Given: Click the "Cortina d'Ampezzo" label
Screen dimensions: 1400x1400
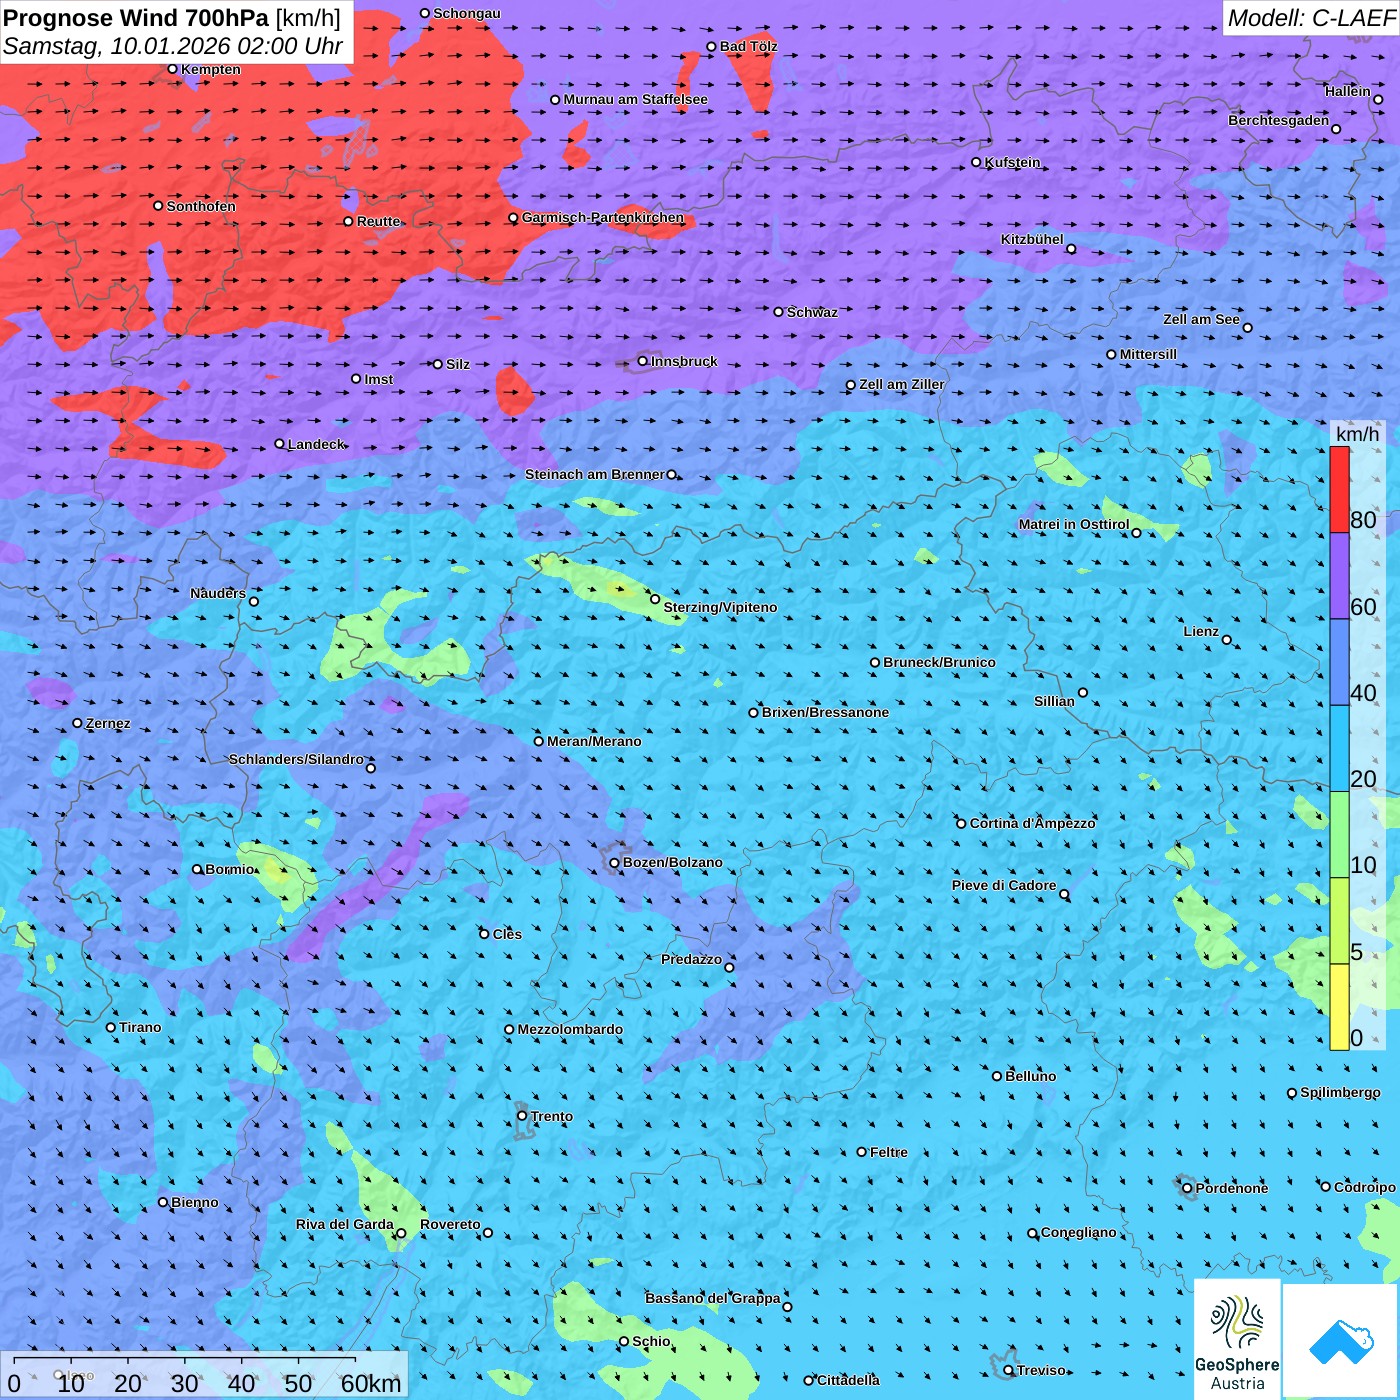Looking at the screenshot, I should 1033,823.
